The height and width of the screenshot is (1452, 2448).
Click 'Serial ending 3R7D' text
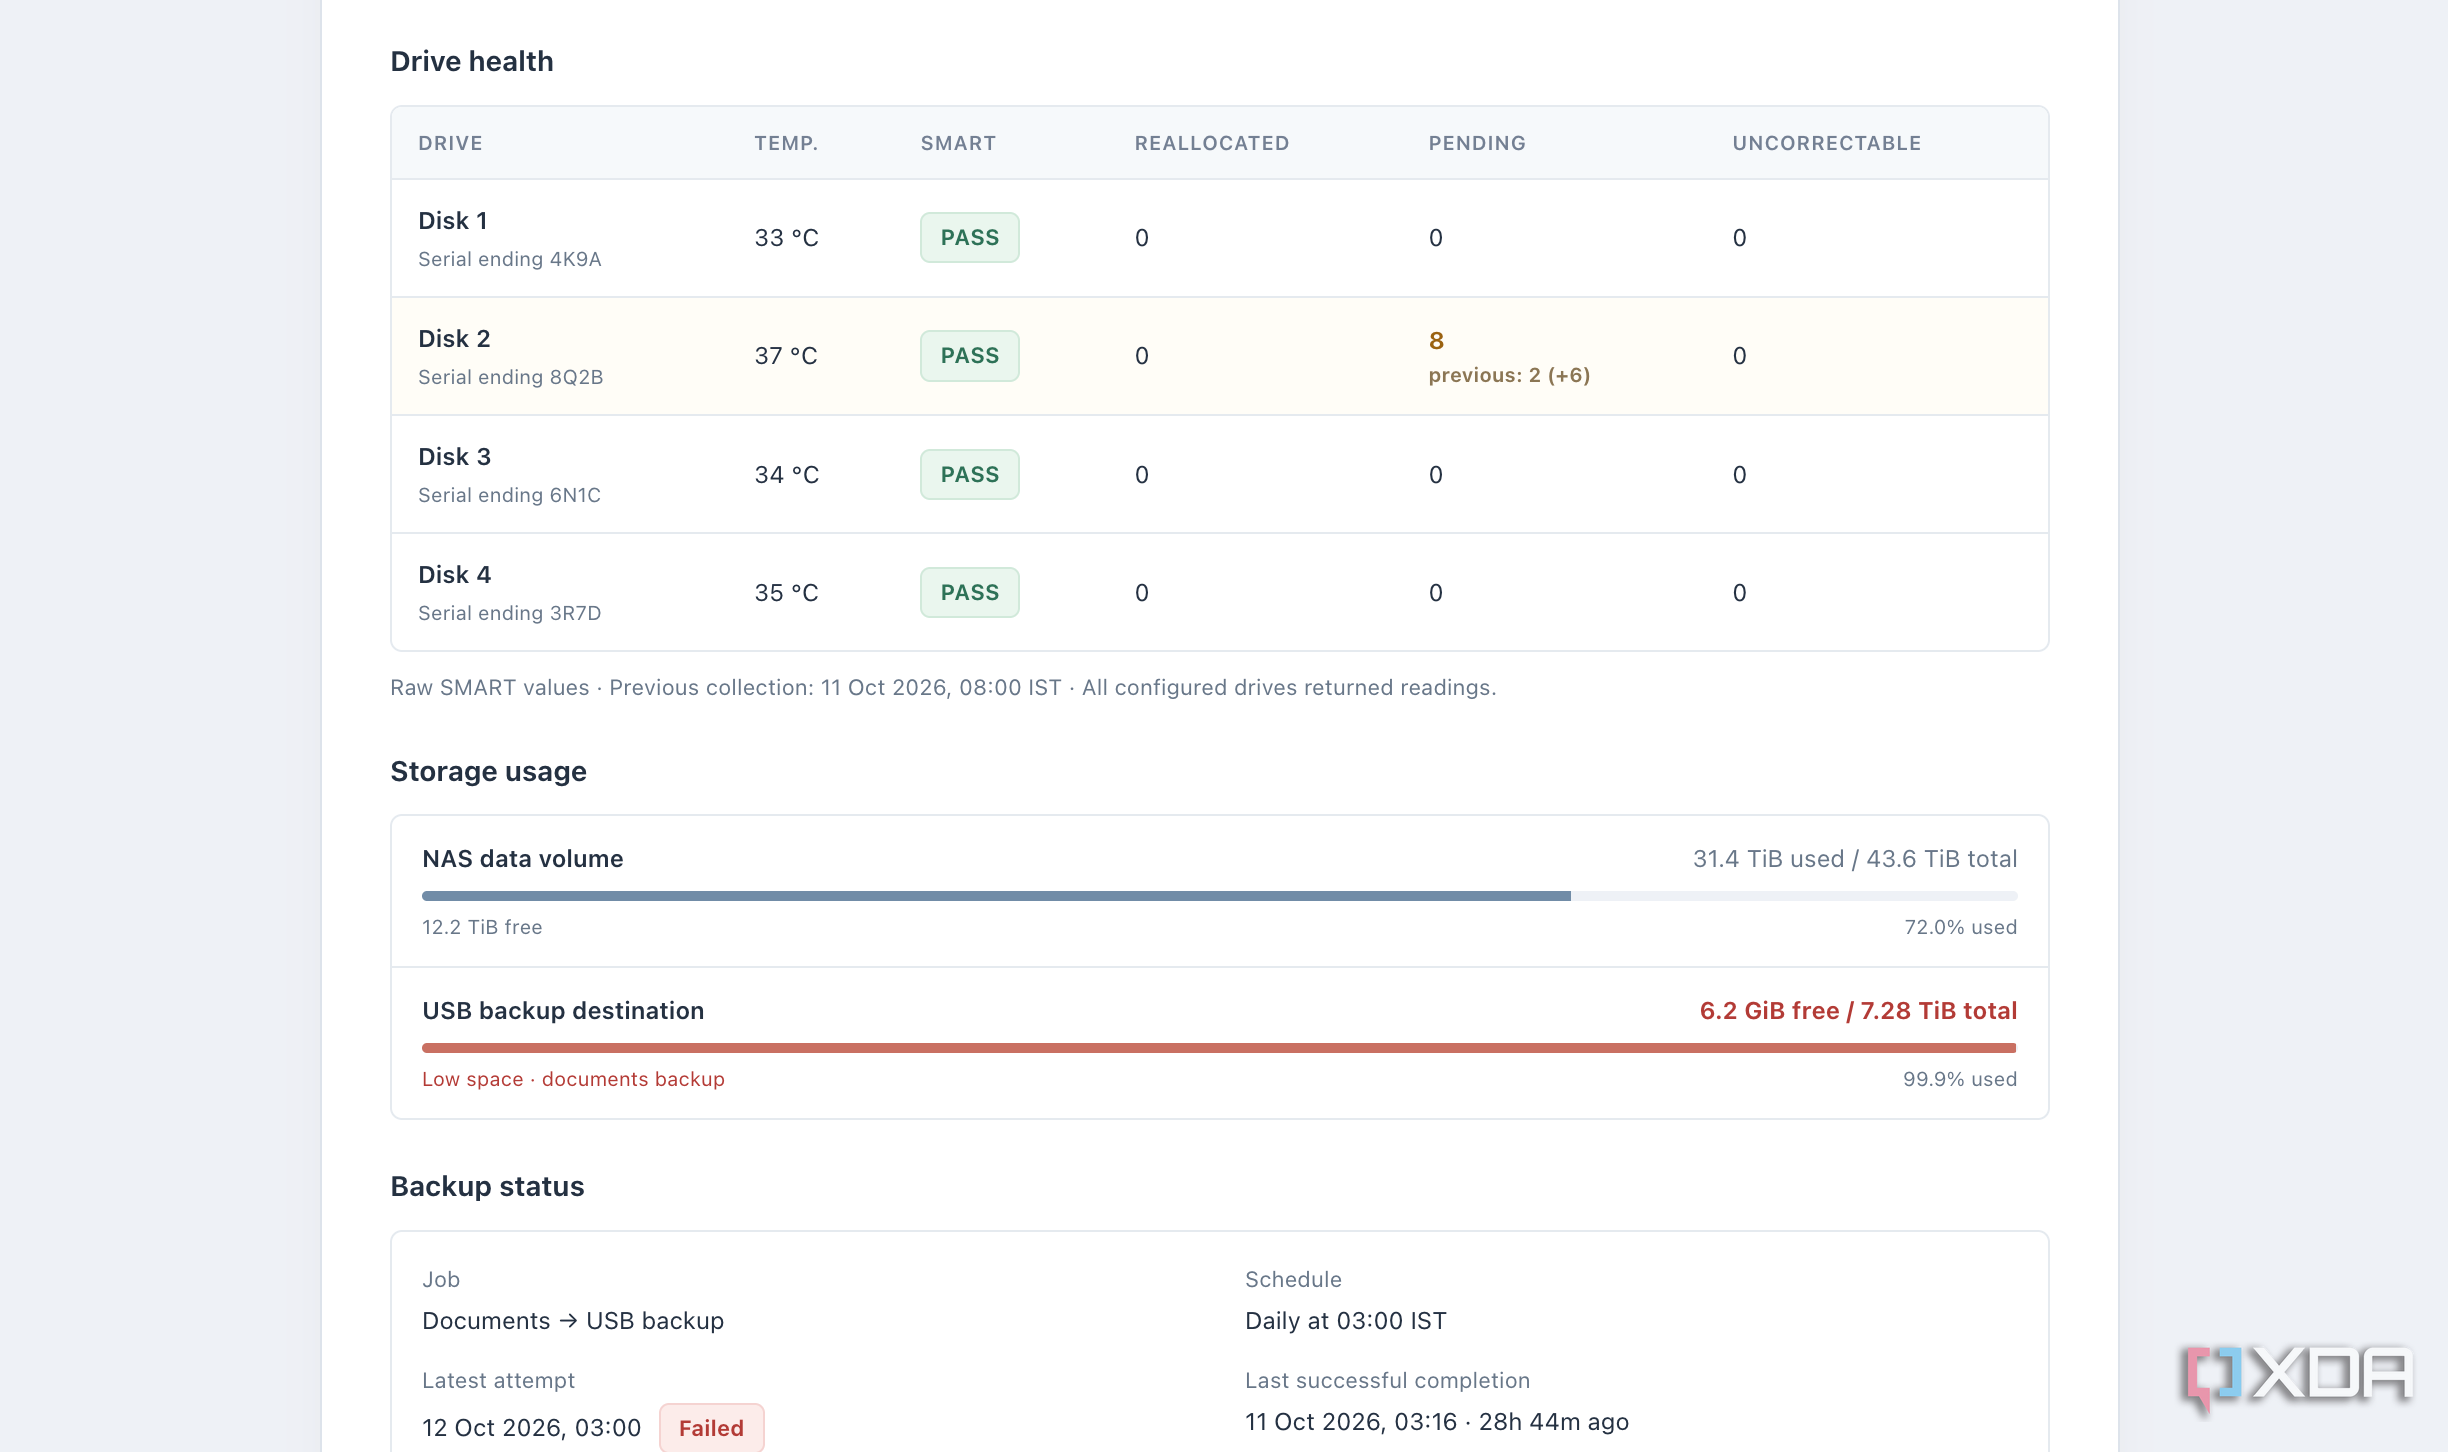click(509, 613)
